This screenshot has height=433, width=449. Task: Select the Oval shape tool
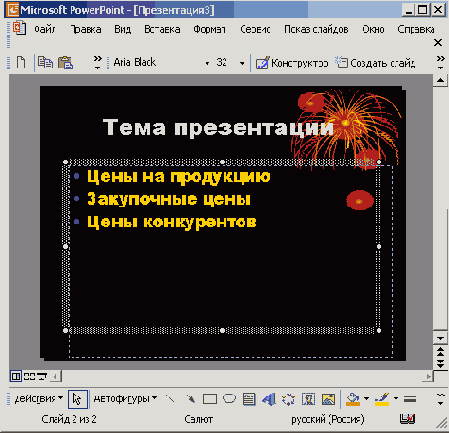(229, 399)
